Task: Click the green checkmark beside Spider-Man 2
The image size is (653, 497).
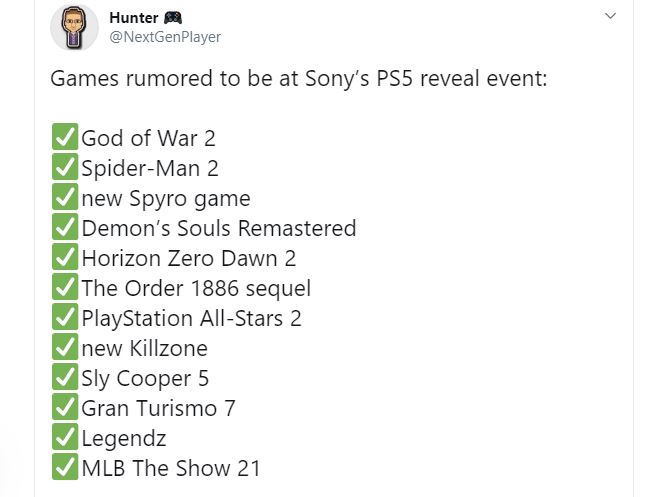Action: point(64,168)
